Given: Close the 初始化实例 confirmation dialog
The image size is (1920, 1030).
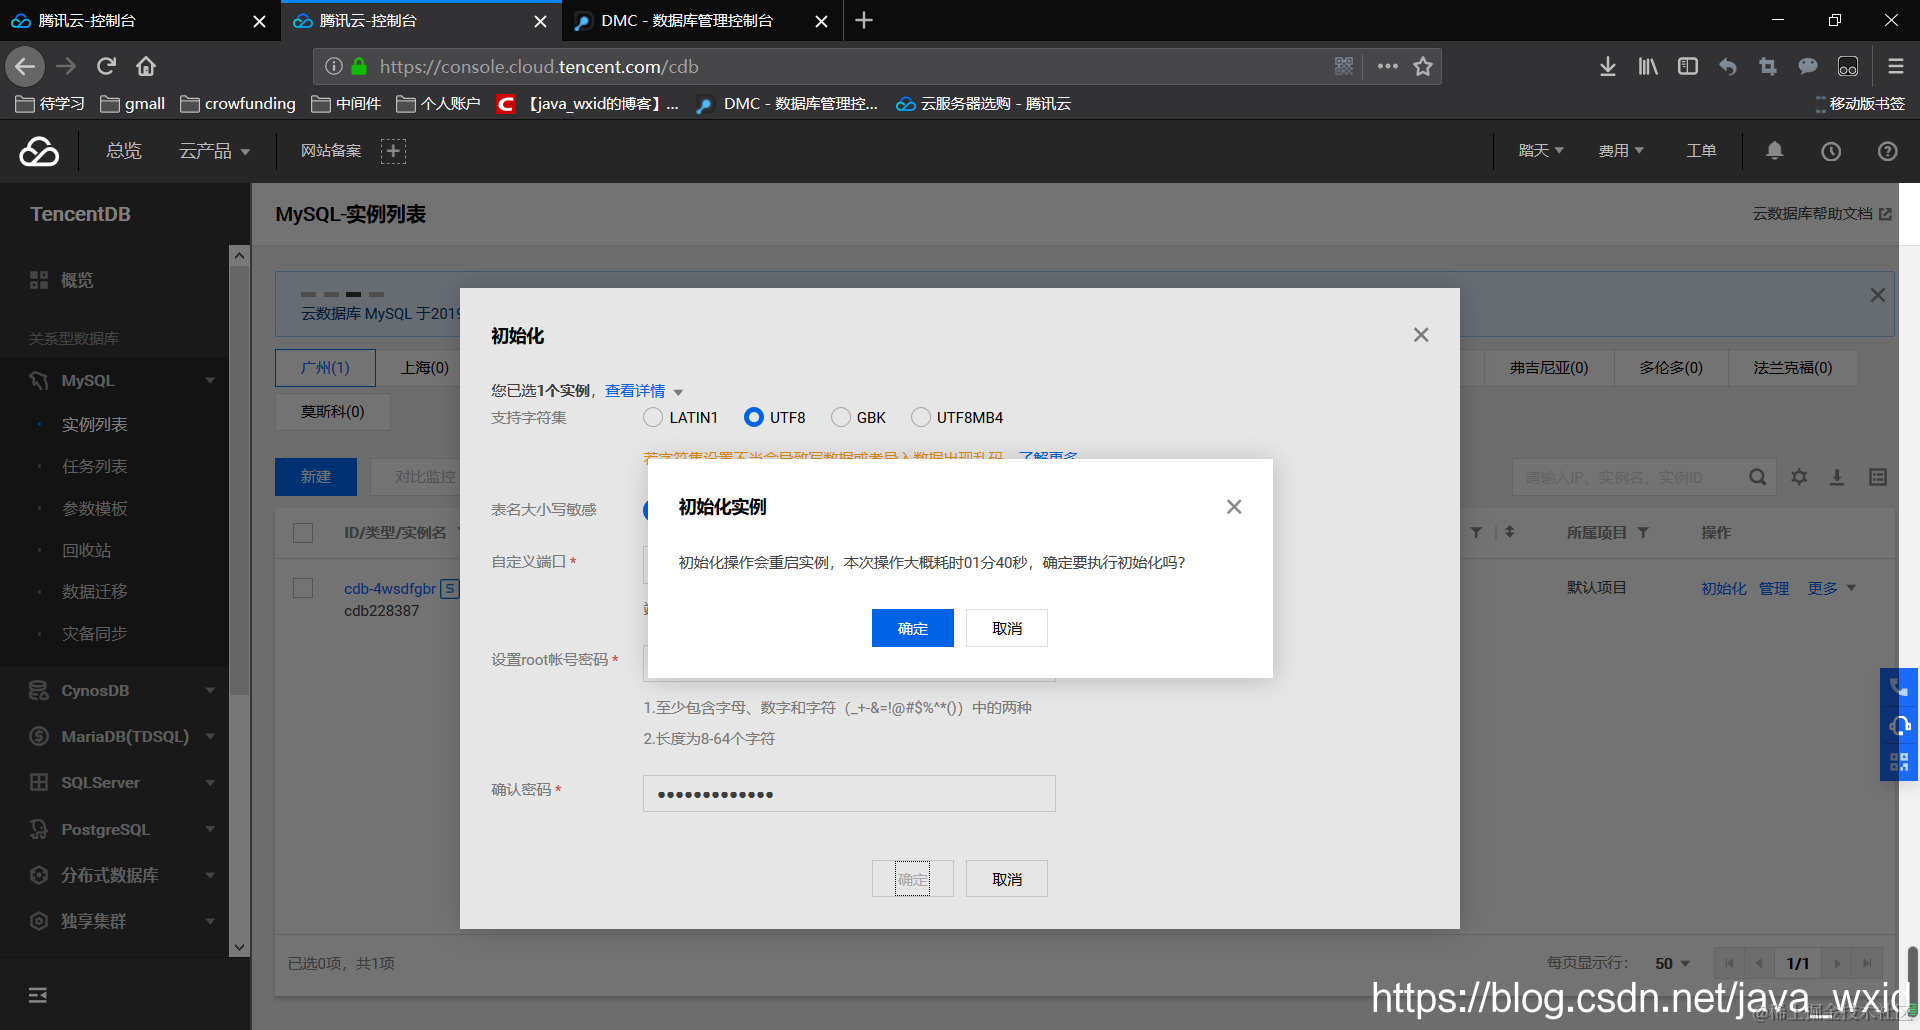Looking at the screenshot, I should tap(1234, 507).
